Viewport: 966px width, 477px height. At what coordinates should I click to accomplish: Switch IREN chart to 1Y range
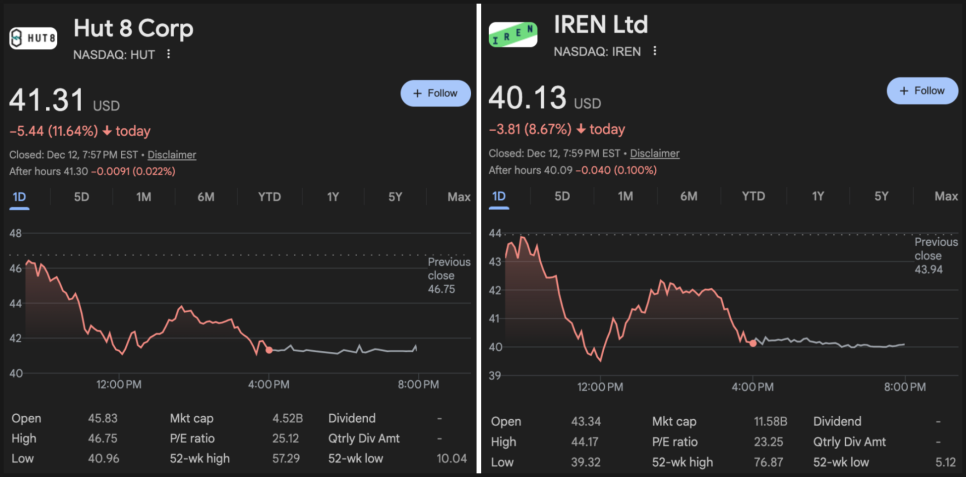(818, 196)
